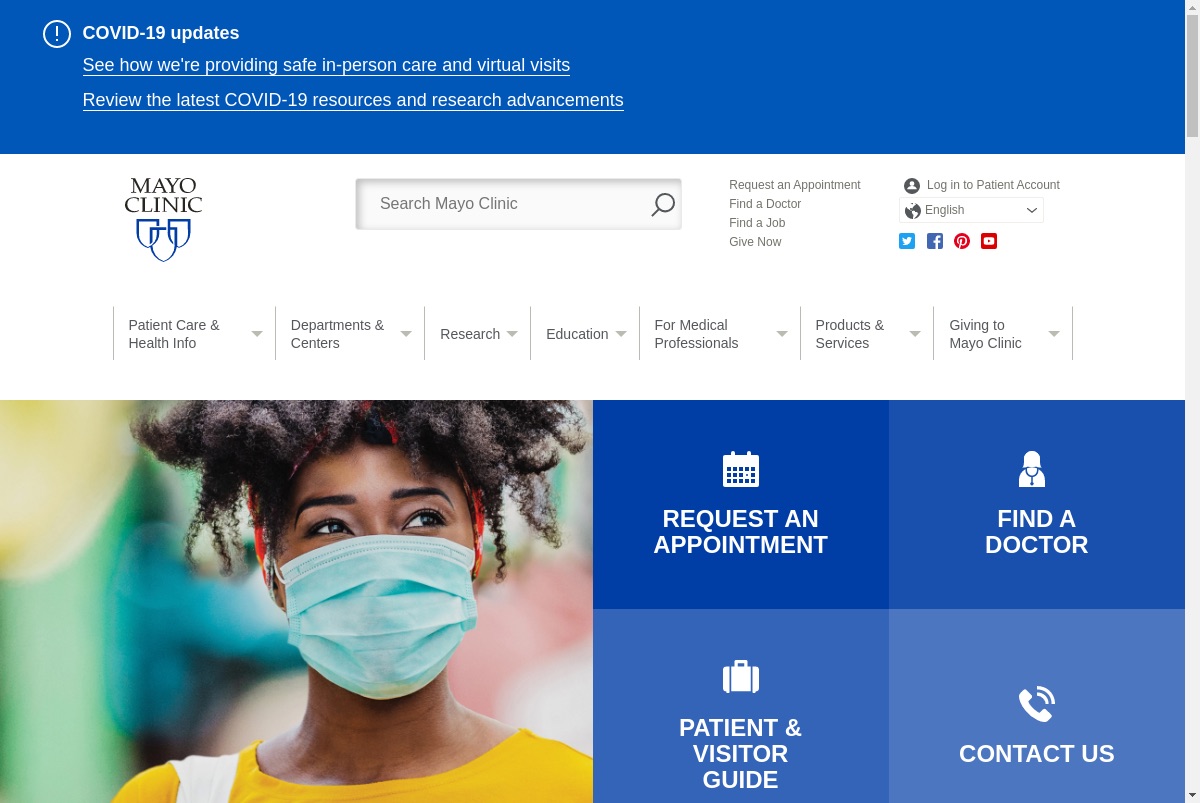Click the top Find a Doctor link
1200x803 pixels.
point(765,204)
